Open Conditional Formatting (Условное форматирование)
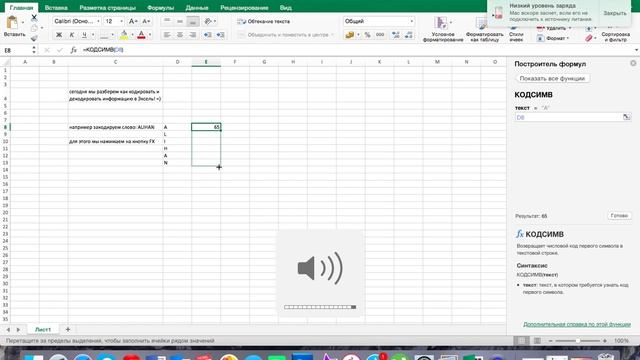 pos(443,29)
